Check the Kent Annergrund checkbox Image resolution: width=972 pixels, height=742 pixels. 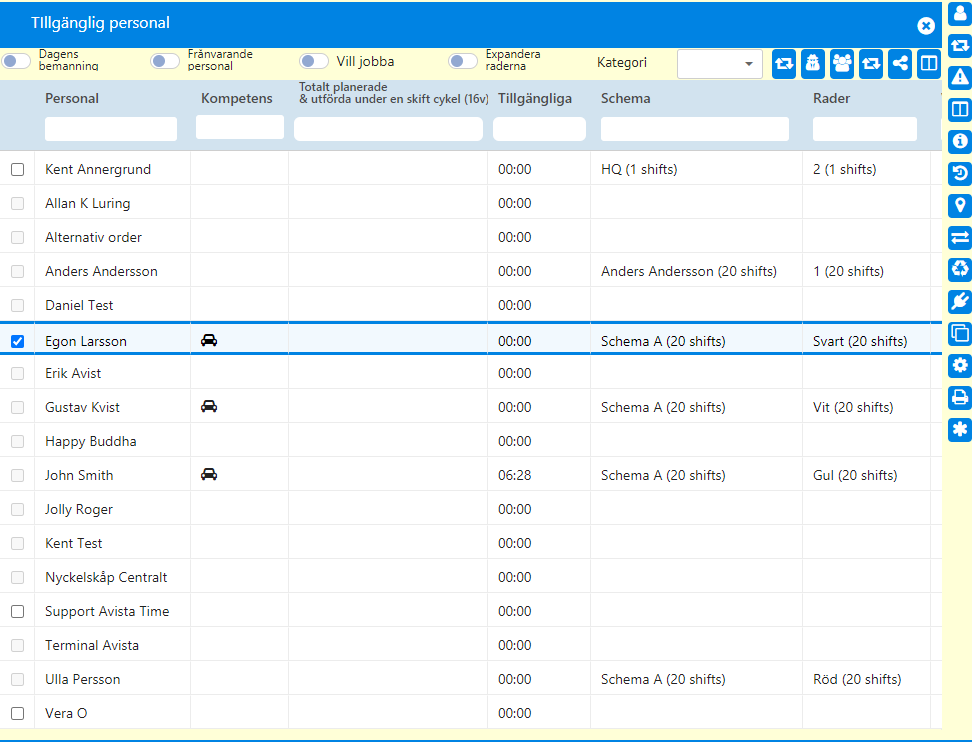pos(17,169)
